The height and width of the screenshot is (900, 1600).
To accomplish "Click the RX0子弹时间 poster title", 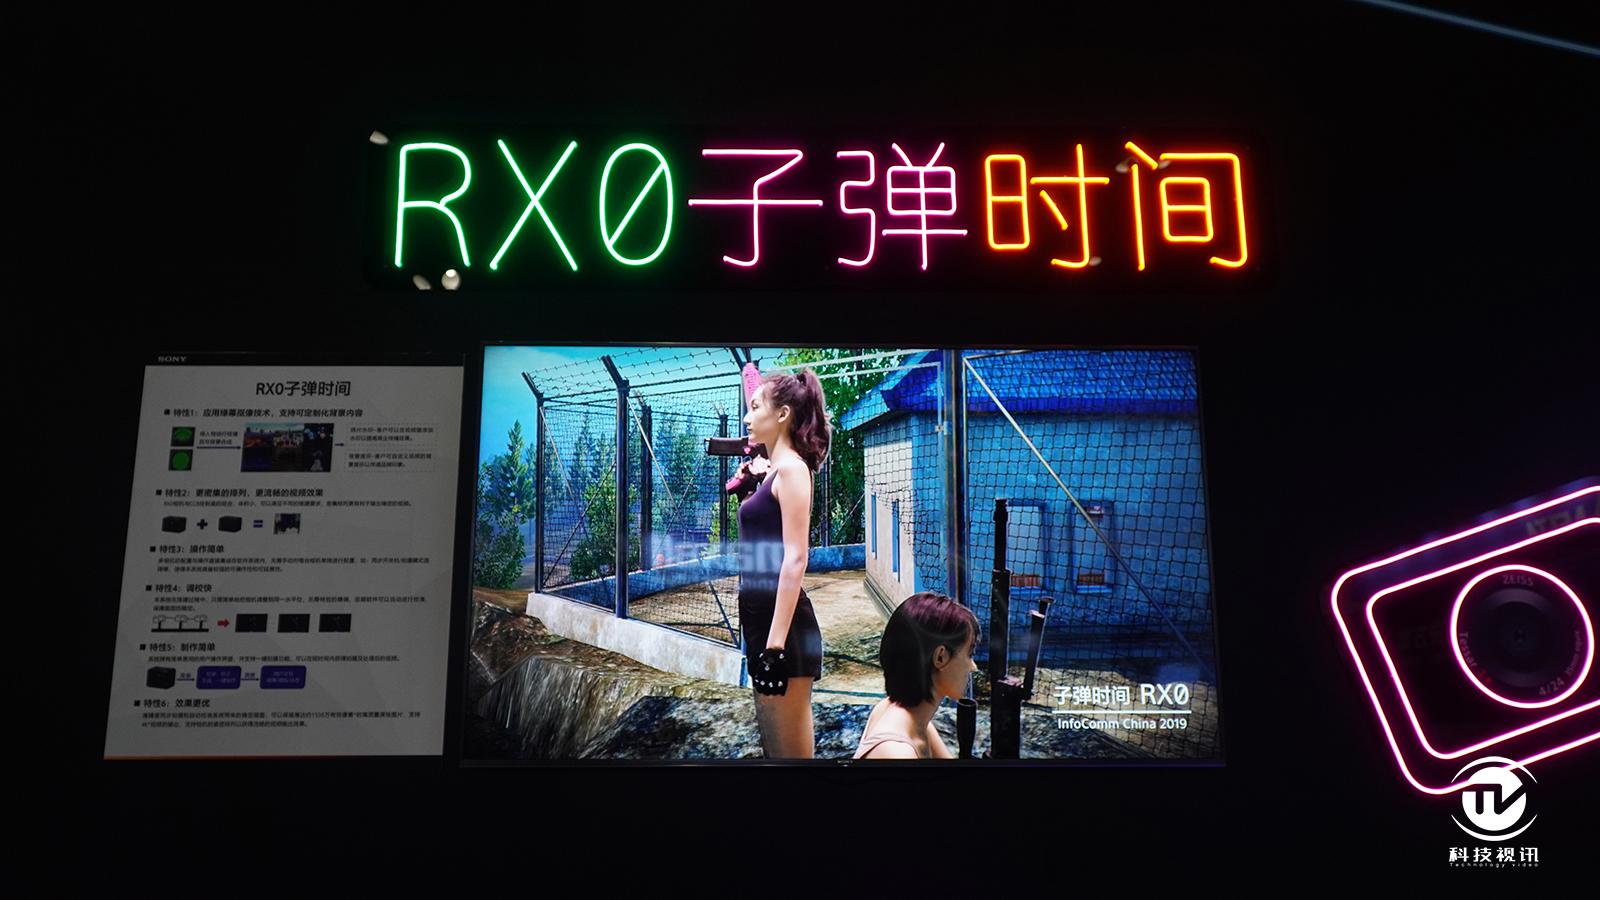I will coord(303,385).
